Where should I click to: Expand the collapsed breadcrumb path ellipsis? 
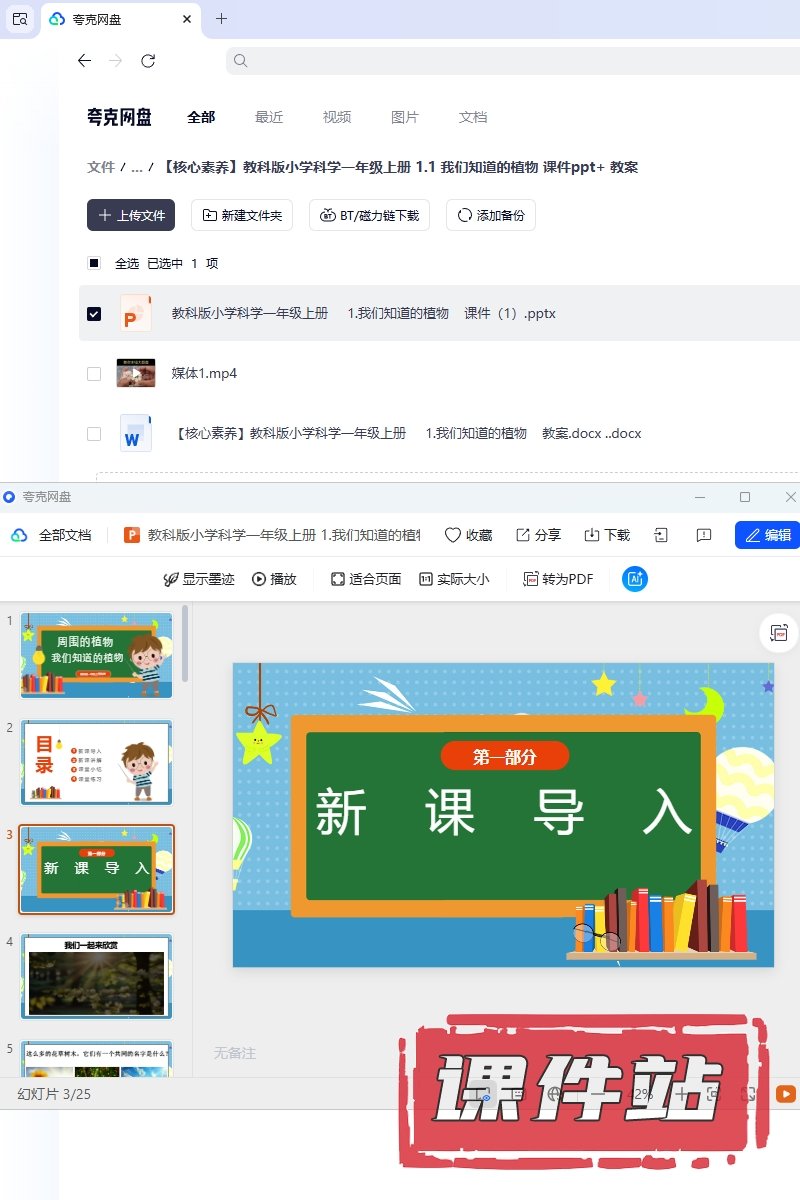(137, 167)
